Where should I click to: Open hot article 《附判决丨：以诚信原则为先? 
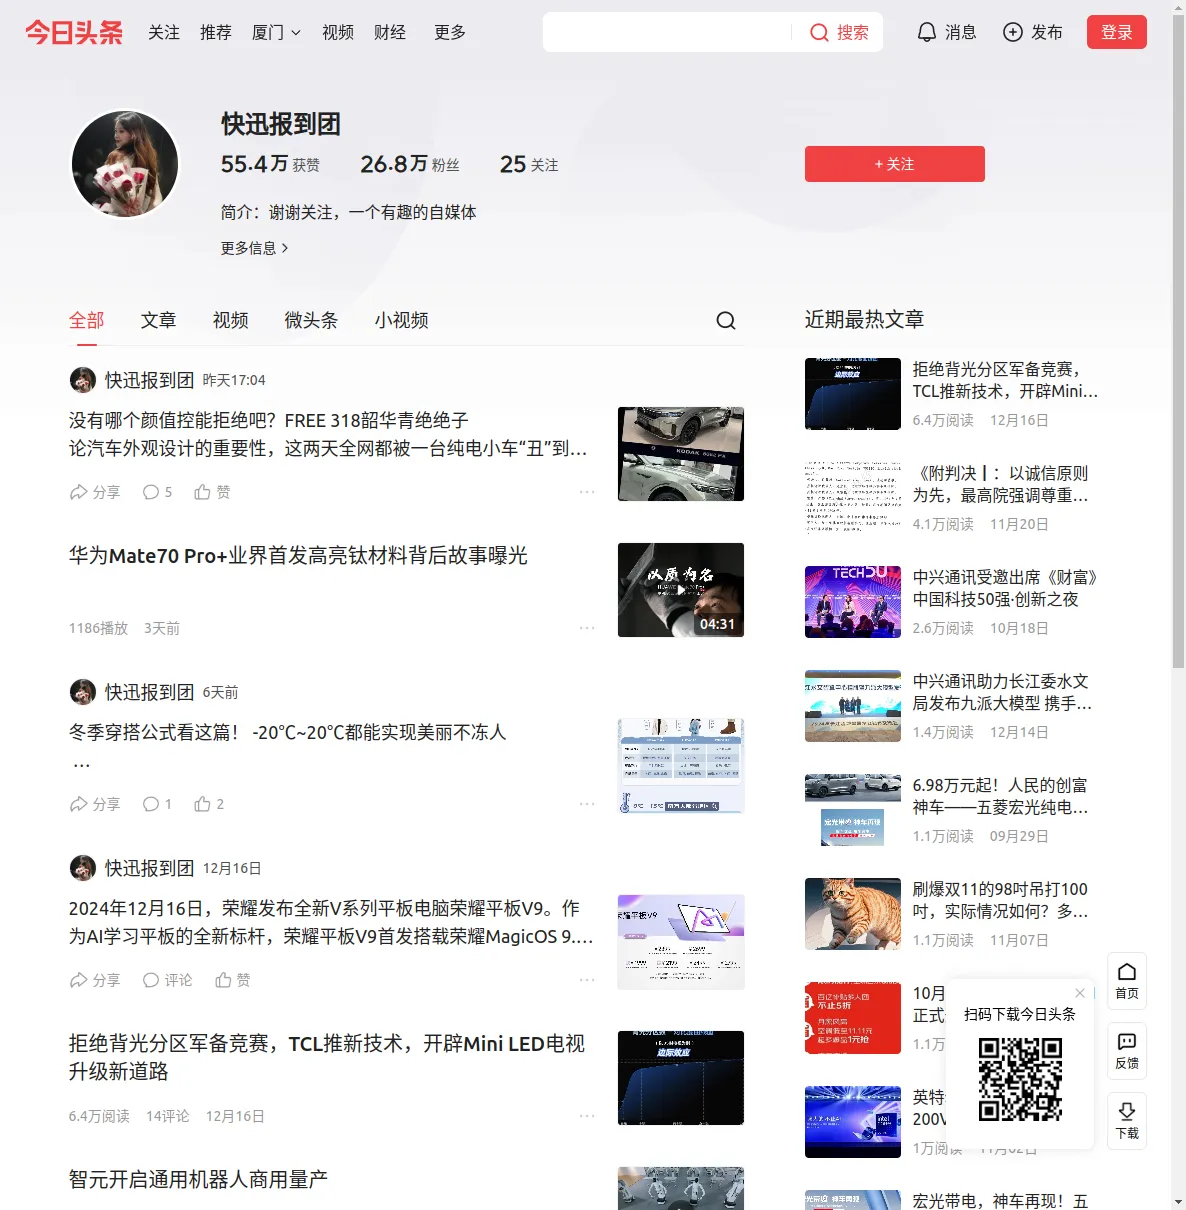click(1001, 485)
